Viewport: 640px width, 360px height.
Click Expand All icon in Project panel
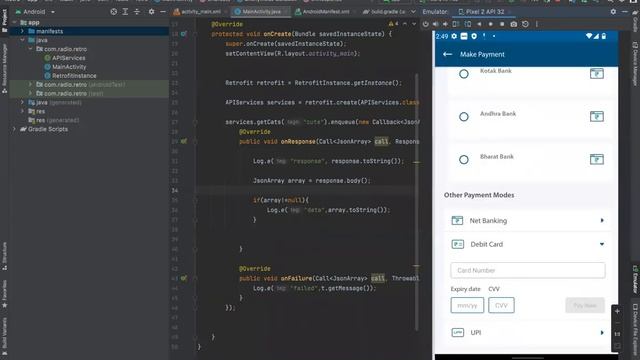[x=125, y=12]
